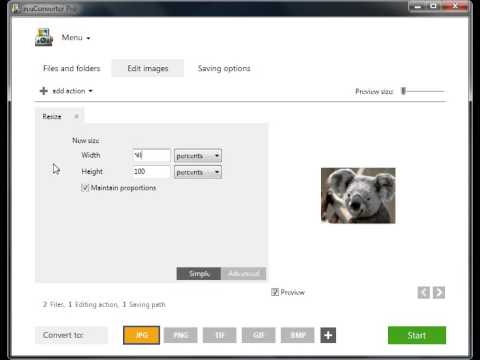Click the files and actions status text
The width and height of the screenshot is (480, 360).
[x=104, y=304]
